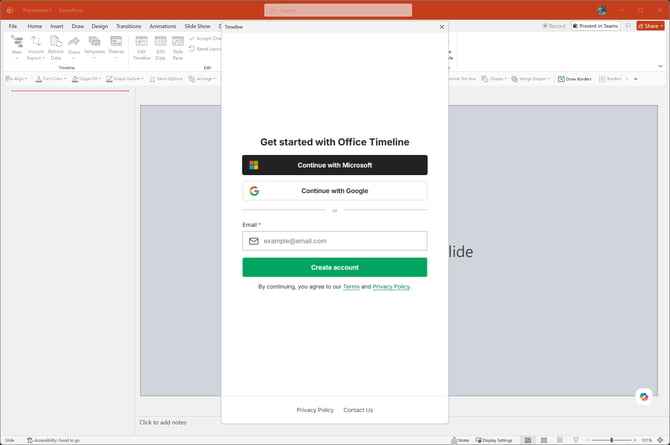Viewport: 670px width, 445px height.
Task: Open the Privacy Policy link in agreement text
Action: tap(391, 286)
